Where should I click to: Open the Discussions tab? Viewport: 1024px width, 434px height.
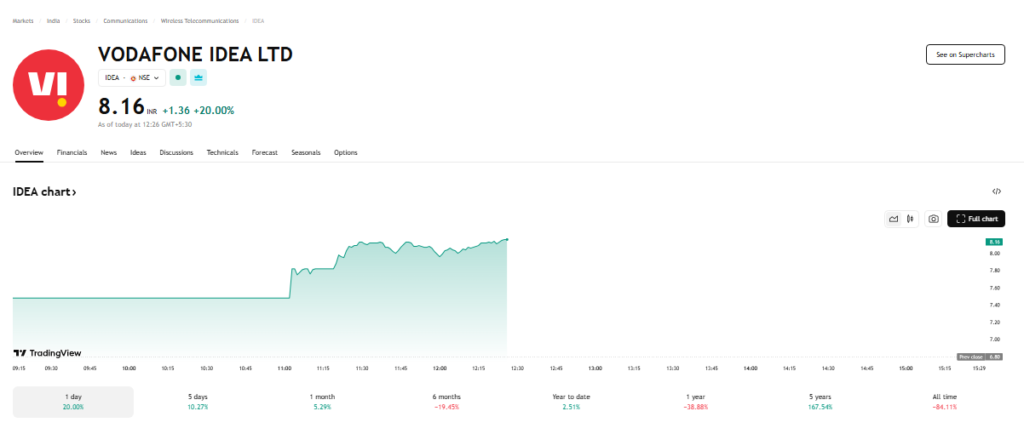[x=176, y=153]
